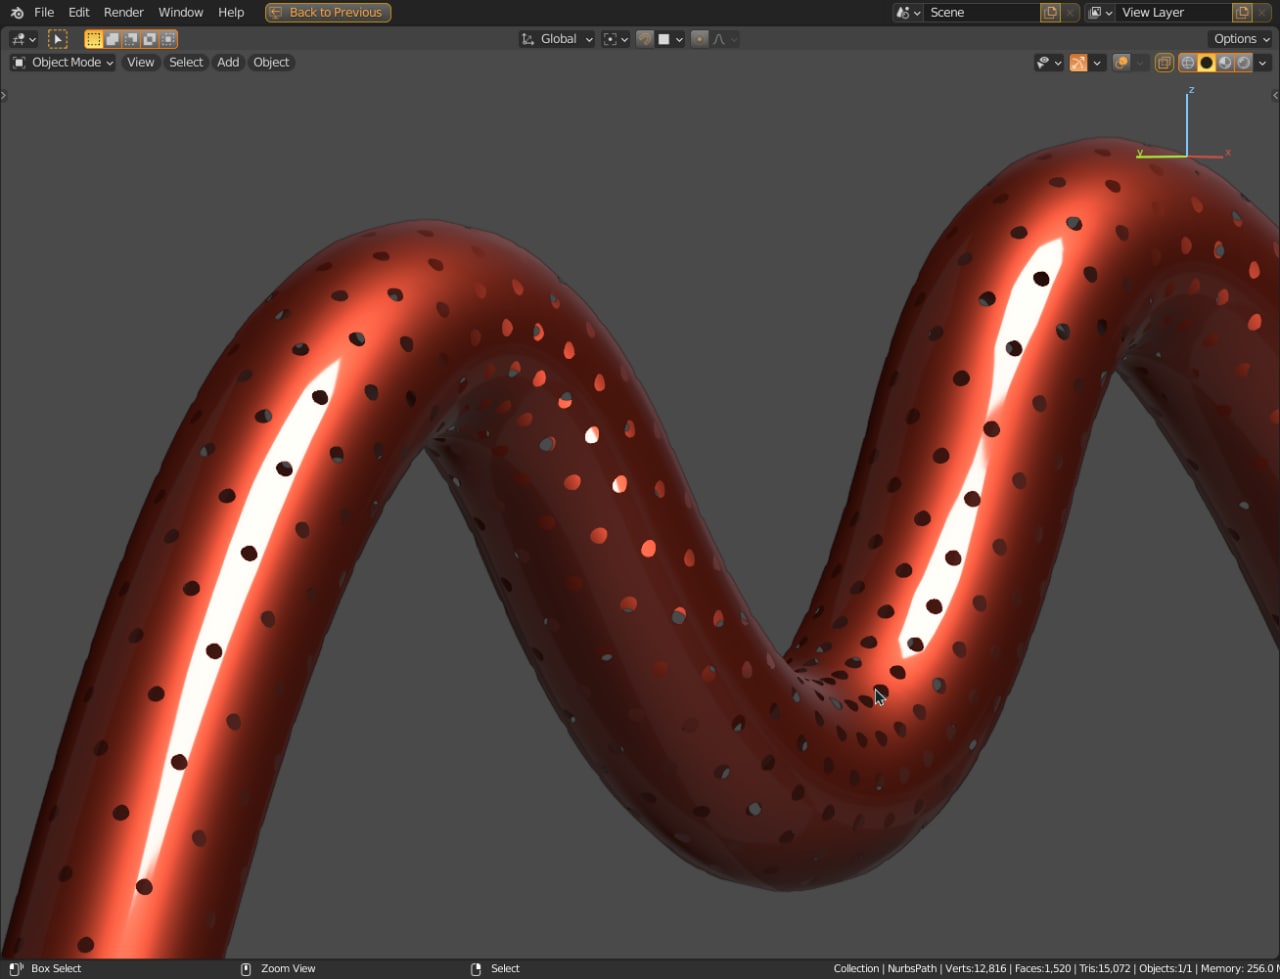
Task: Click the Scene name field
Action: point(982,12)
